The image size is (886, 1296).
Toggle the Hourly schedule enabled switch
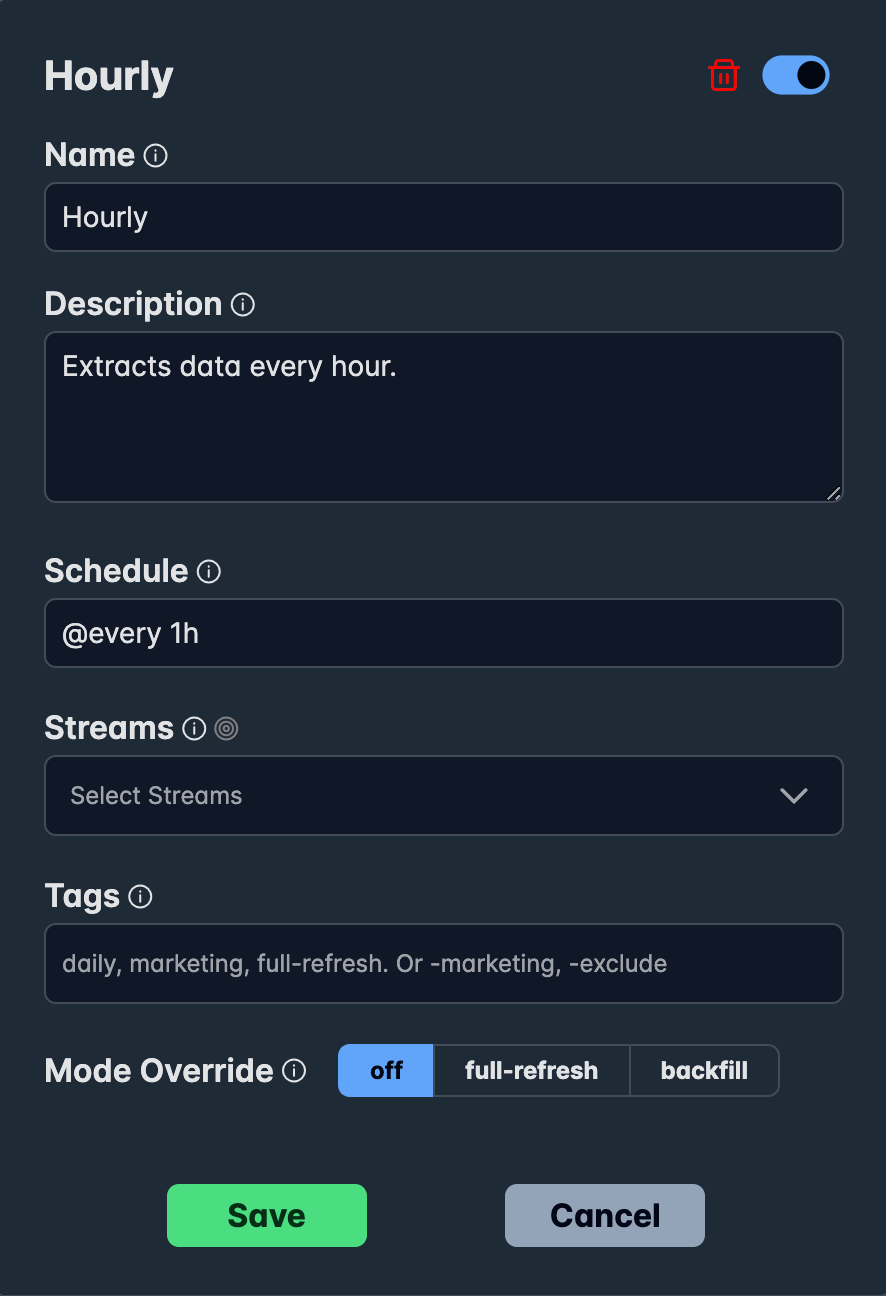tap(796, 76)
